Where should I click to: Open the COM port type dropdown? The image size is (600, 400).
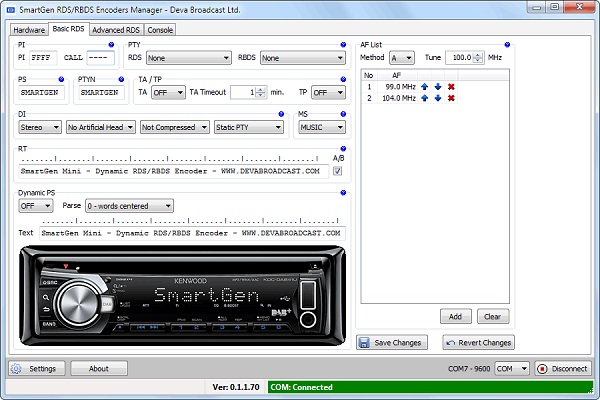tap(512, 369)
